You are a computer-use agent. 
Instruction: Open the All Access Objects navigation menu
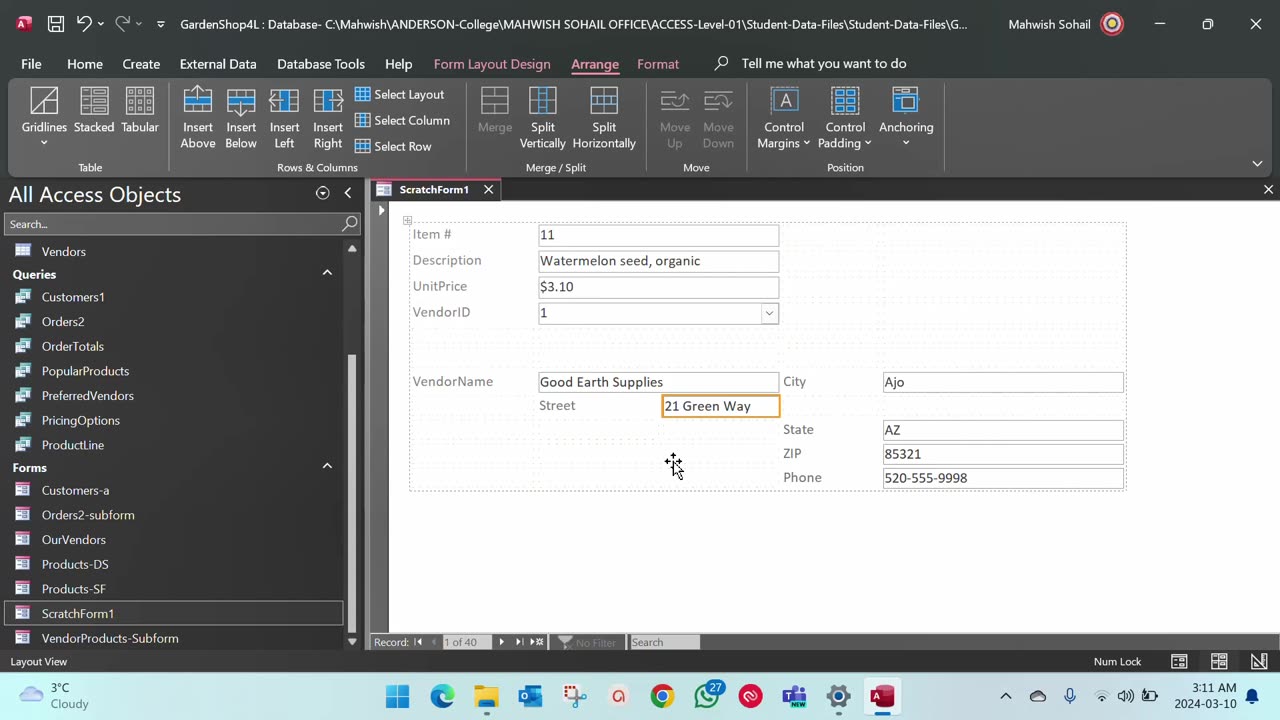click(322, 193)
